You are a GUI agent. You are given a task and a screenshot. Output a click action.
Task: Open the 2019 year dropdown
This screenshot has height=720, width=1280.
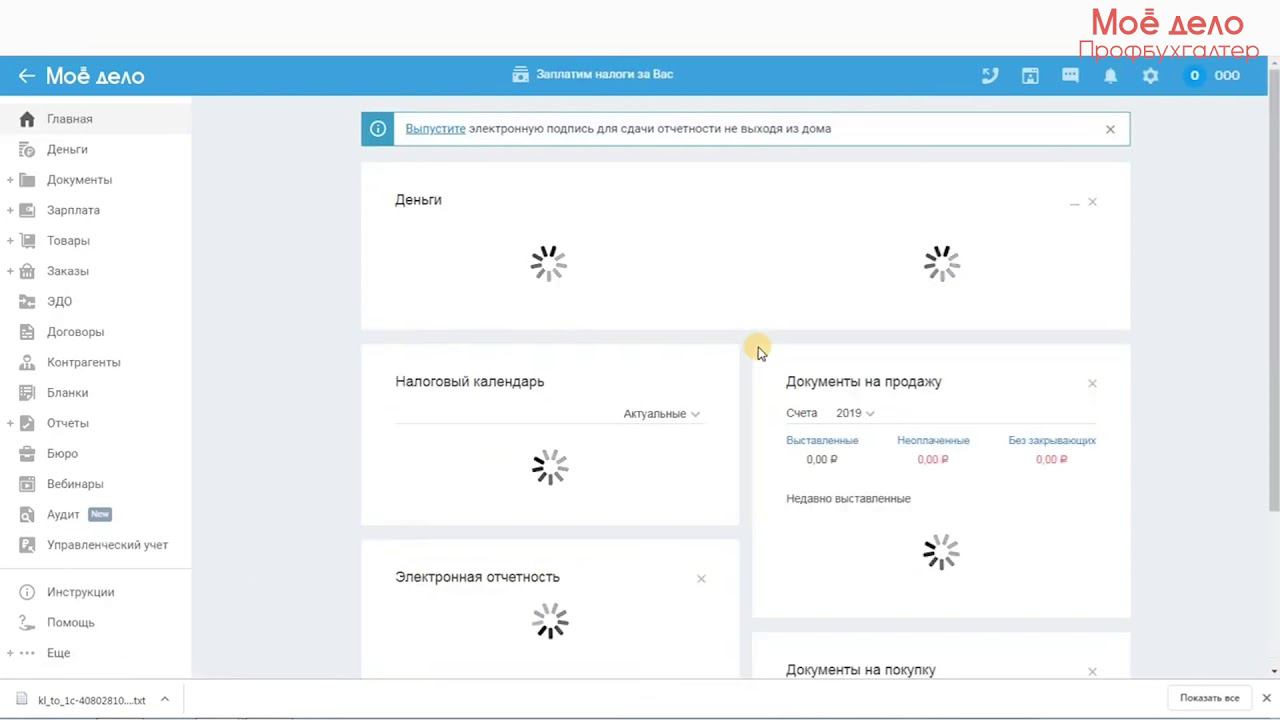point(855,413)
